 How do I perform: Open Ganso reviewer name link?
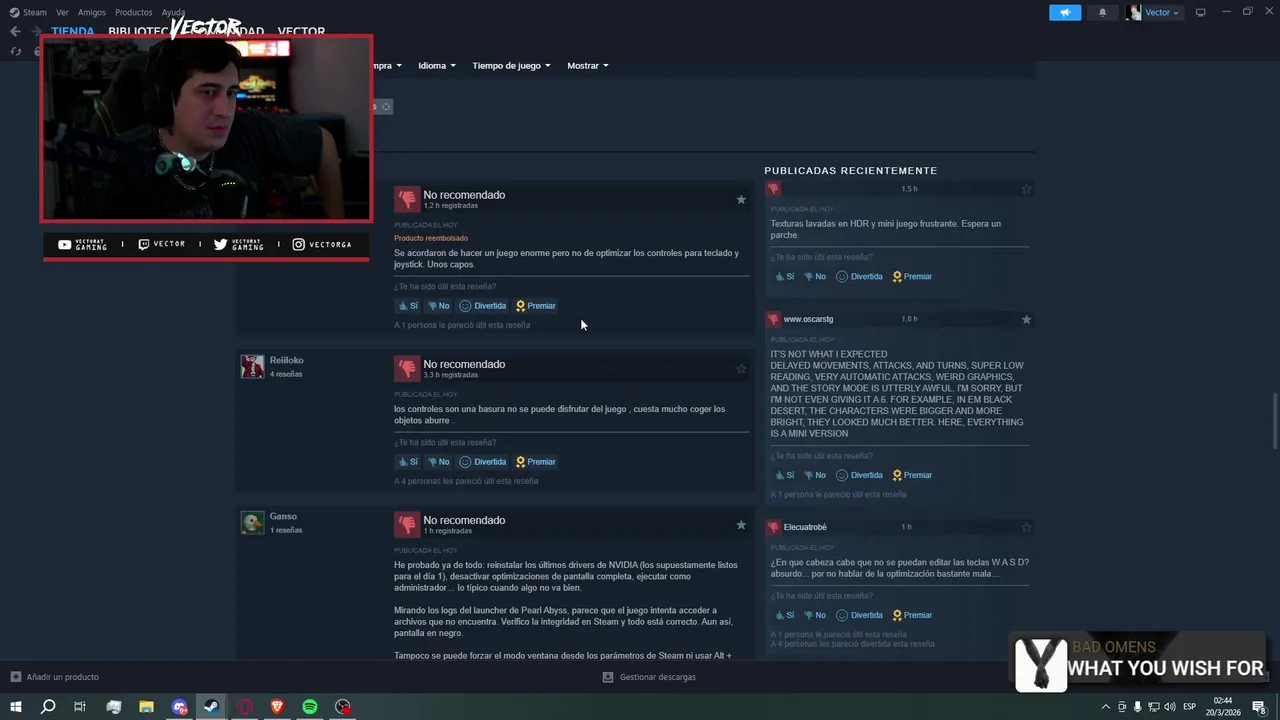tap(283, 516)
